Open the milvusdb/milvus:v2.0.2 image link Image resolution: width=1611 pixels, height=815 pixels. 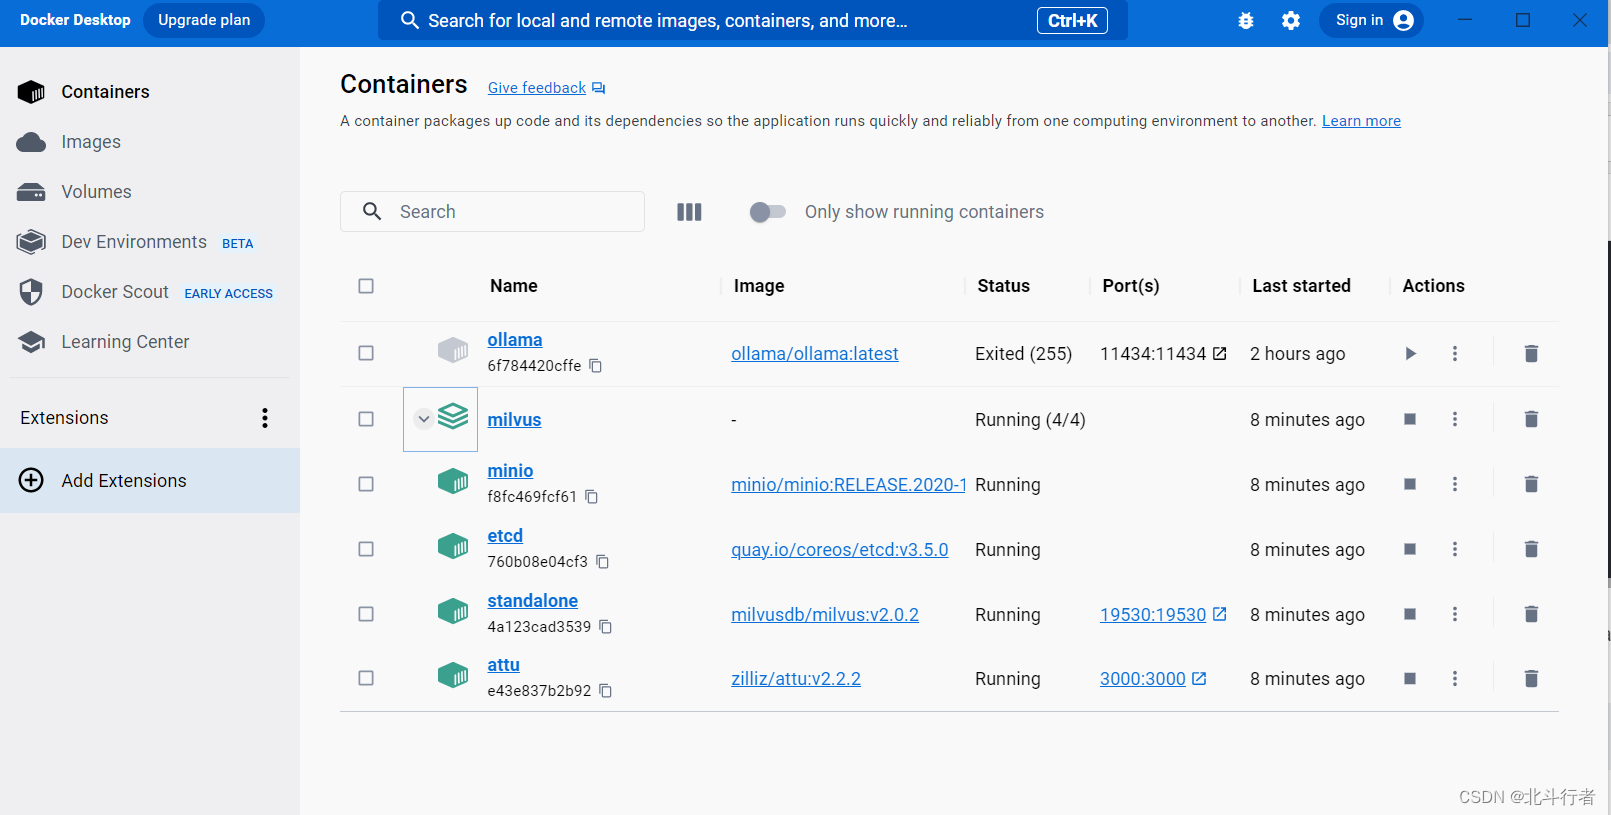825,615
